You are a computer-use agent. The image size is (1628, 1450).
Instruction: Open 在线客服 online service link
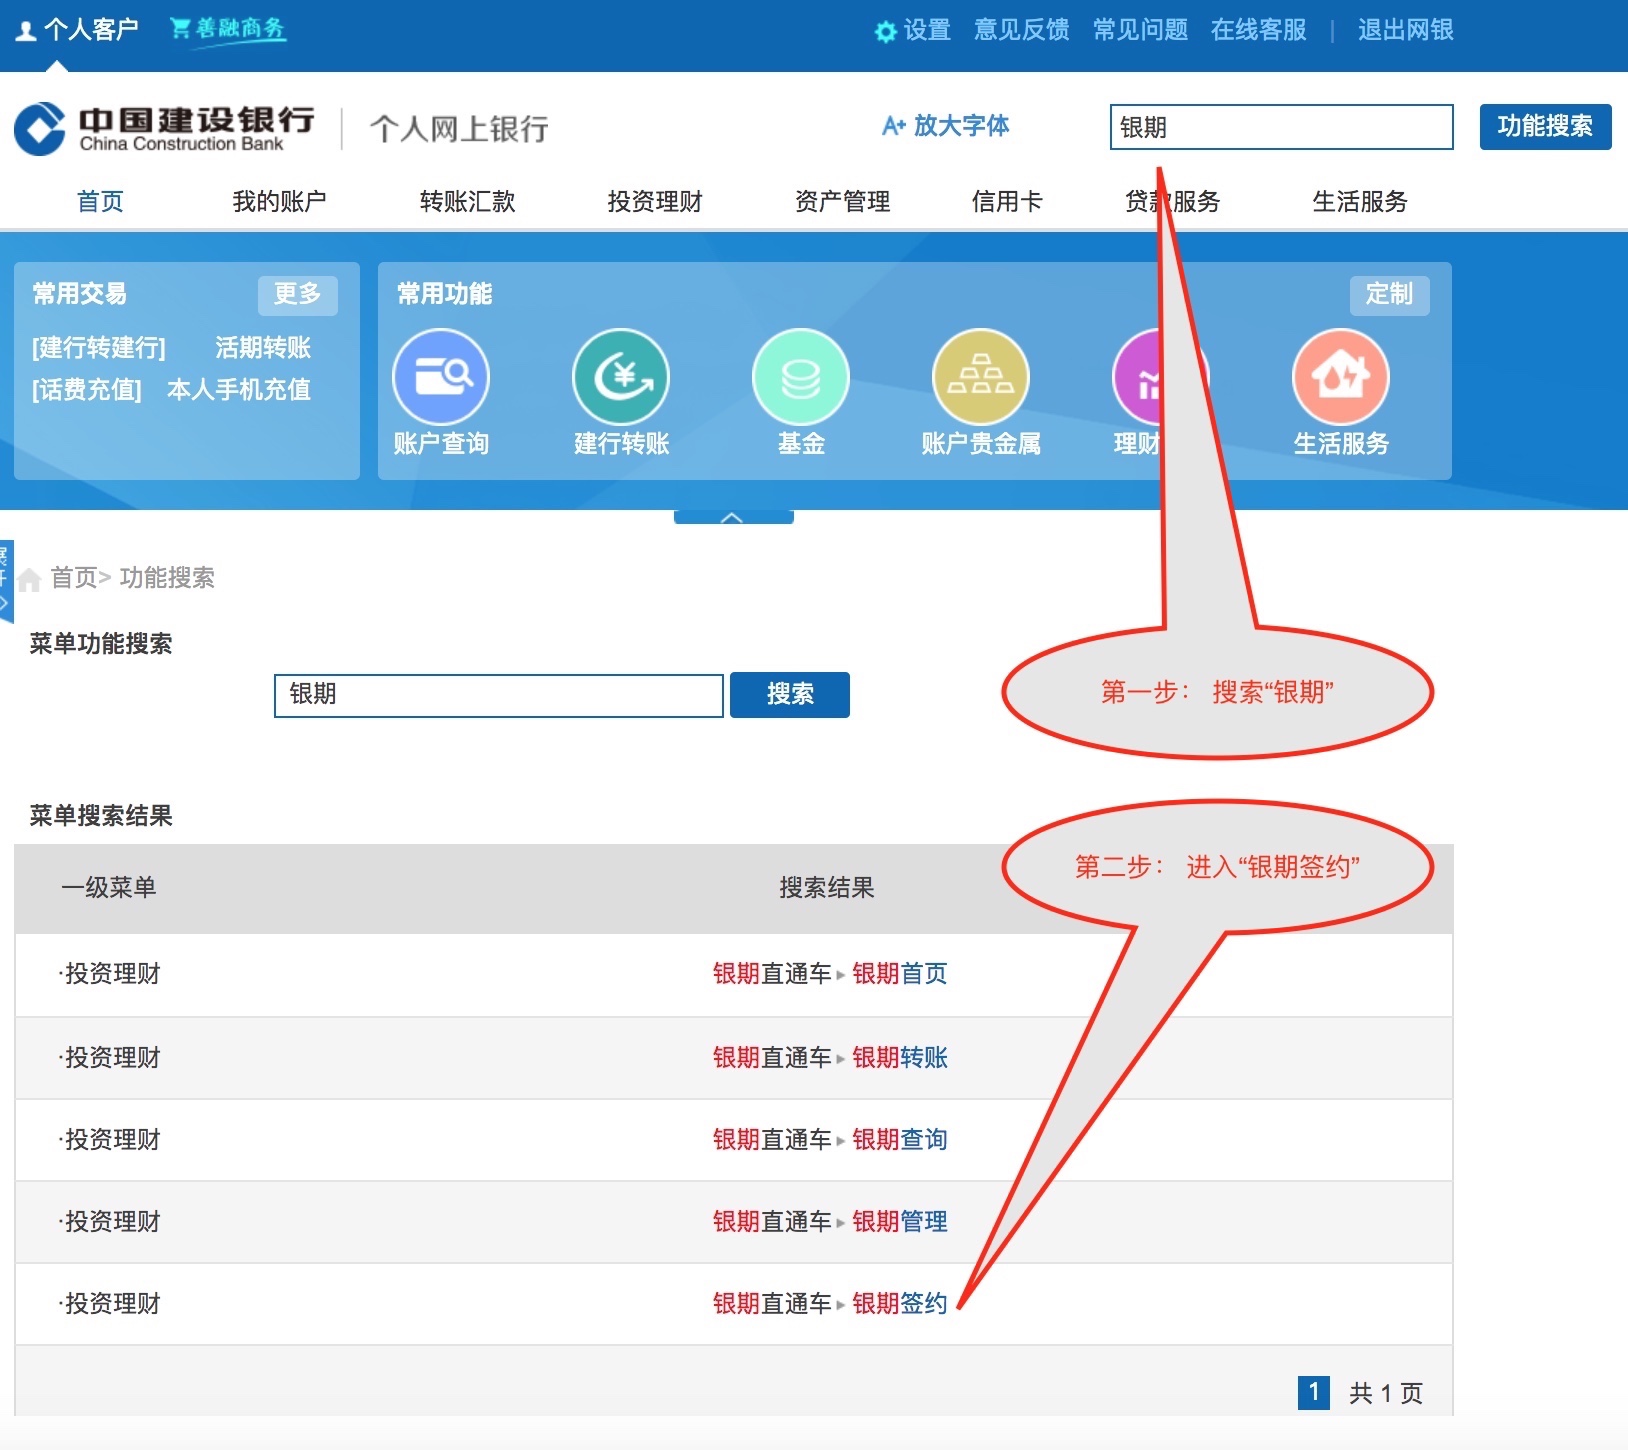coord(1258,30)
